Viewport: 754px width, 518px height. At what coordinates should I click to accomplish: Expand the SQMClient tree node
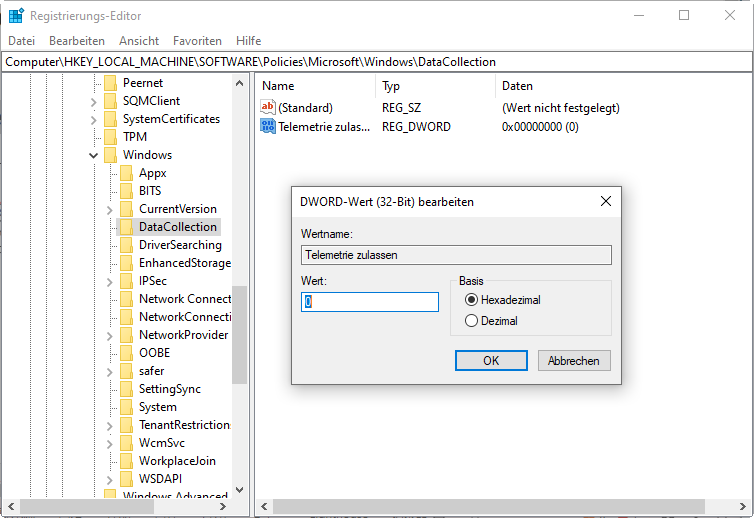click(93, 101)
